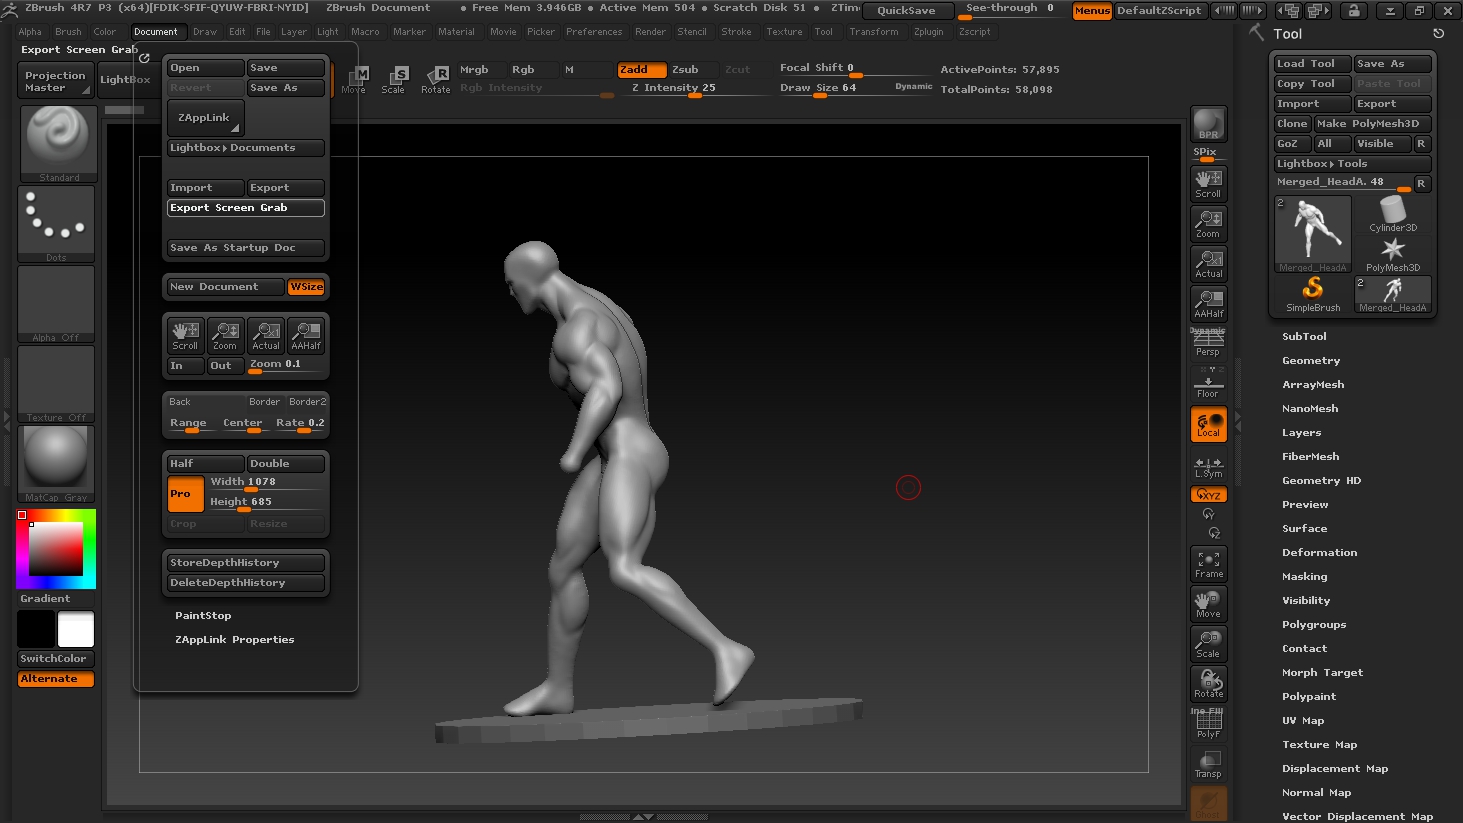This screenshot has height=823, width=1463.
Task: Open the Brush menu
Action: coord(68,32)
